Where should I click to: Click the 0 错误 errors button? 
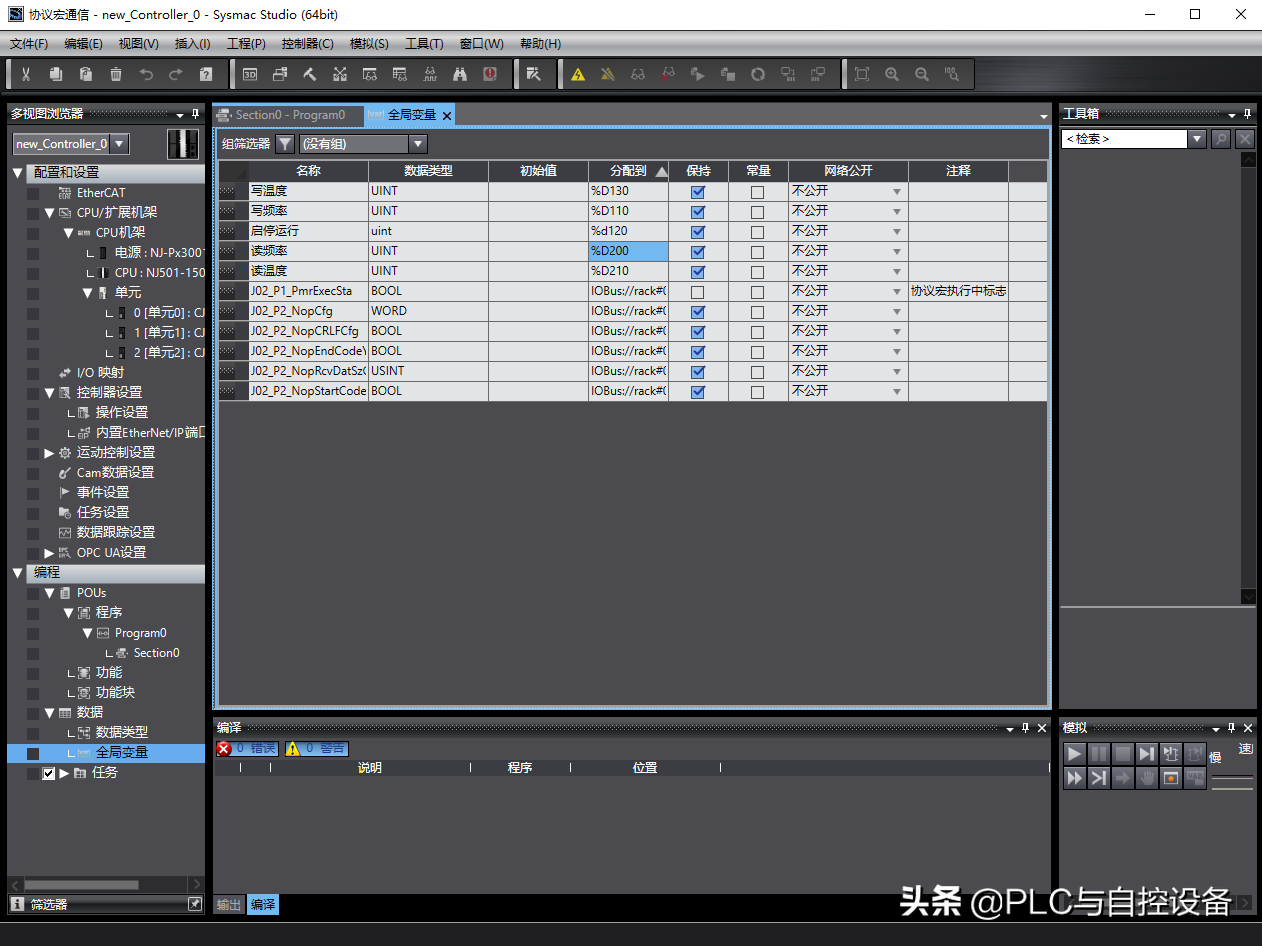247,748
